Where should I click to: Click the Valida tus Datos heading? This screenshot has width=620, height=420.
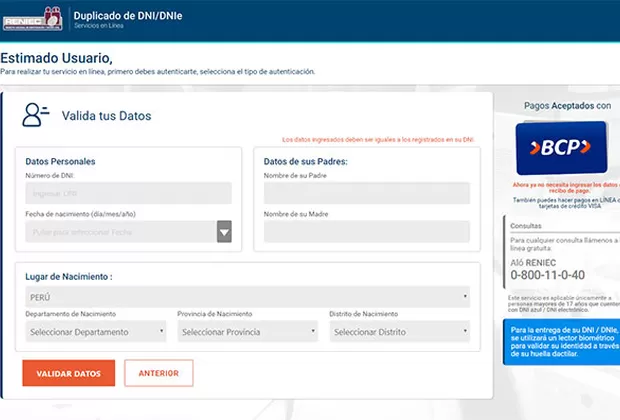click(x=106, y=116)
